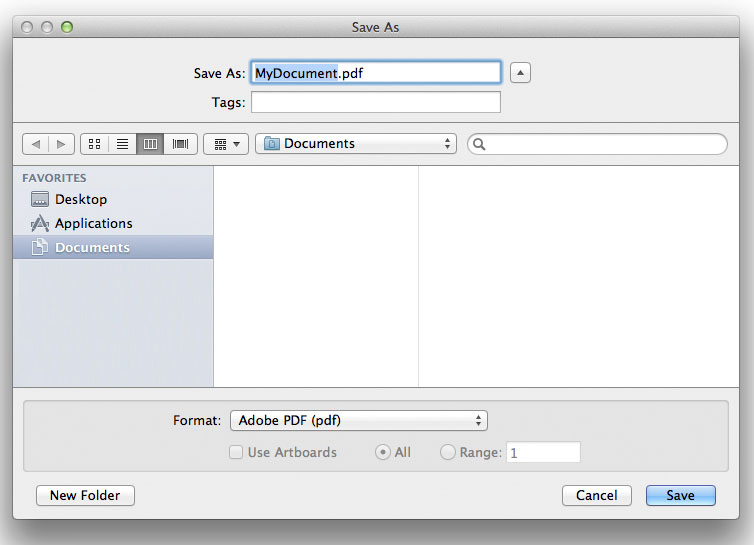Click the Range value field

[543, 452]
